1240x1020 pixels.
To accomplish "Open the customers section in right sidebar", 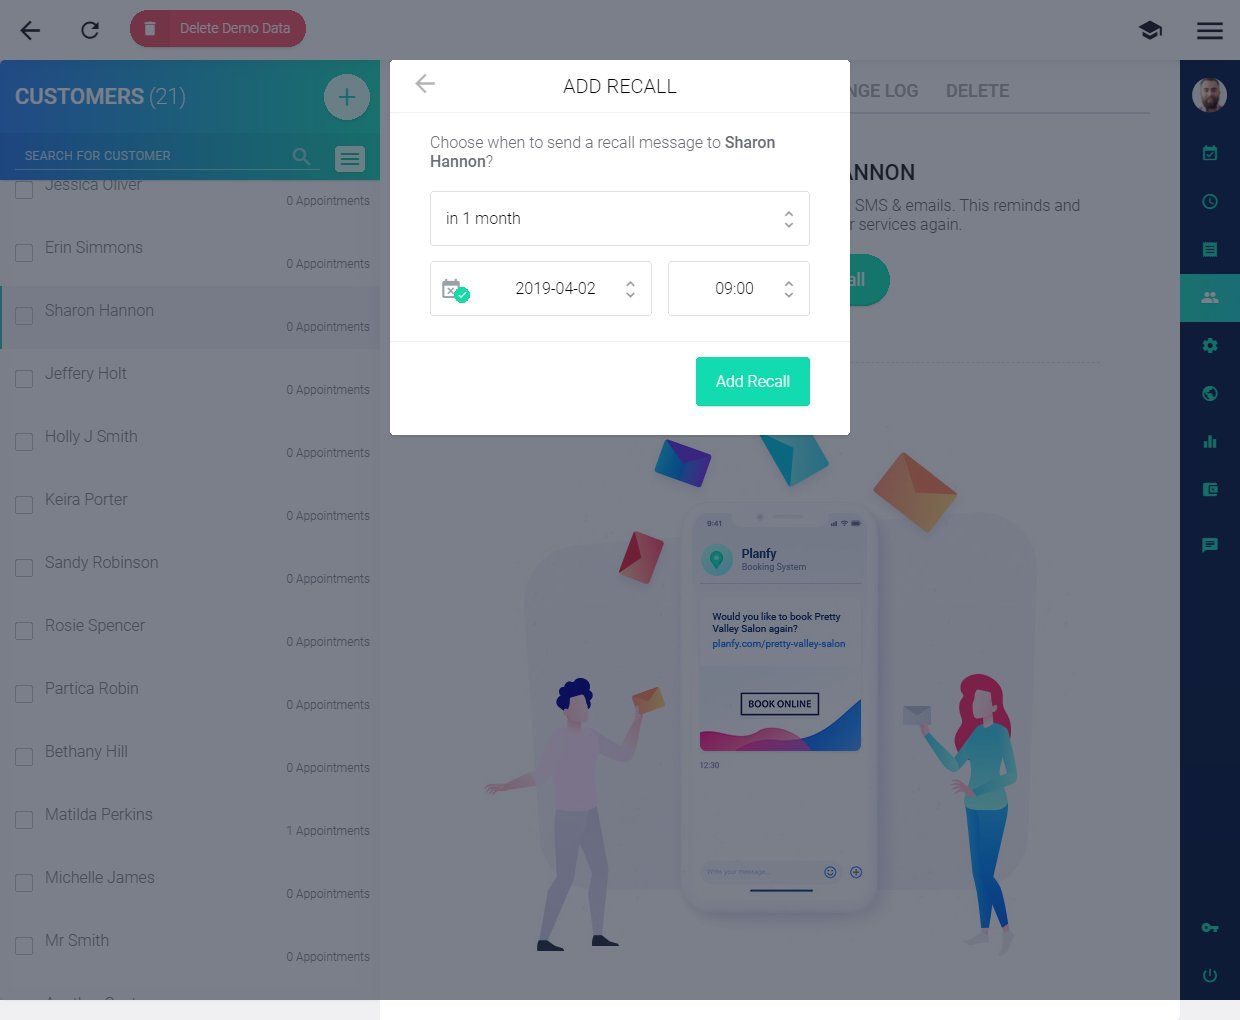I will pos(1210,297).
